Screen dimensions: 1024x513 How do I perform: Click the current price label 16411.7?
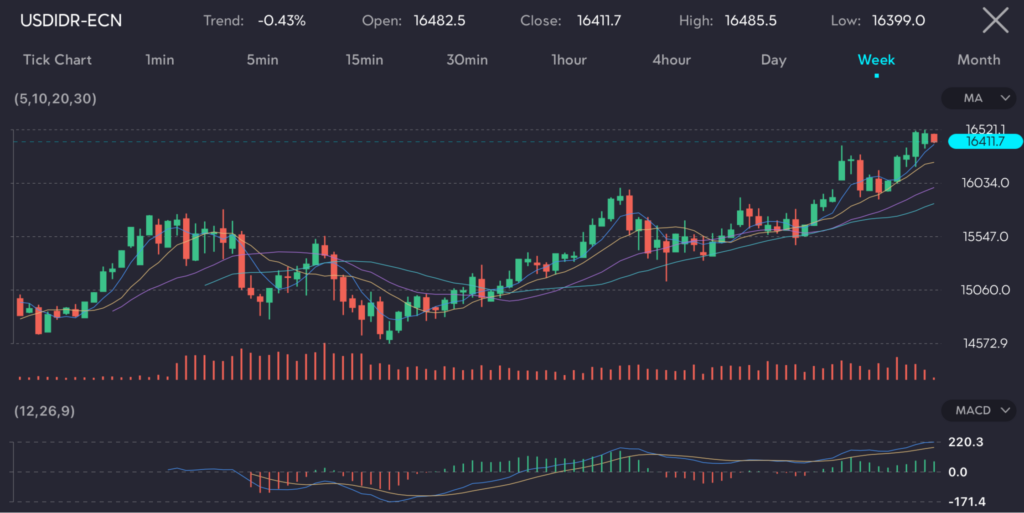click(x=984, y=142)
